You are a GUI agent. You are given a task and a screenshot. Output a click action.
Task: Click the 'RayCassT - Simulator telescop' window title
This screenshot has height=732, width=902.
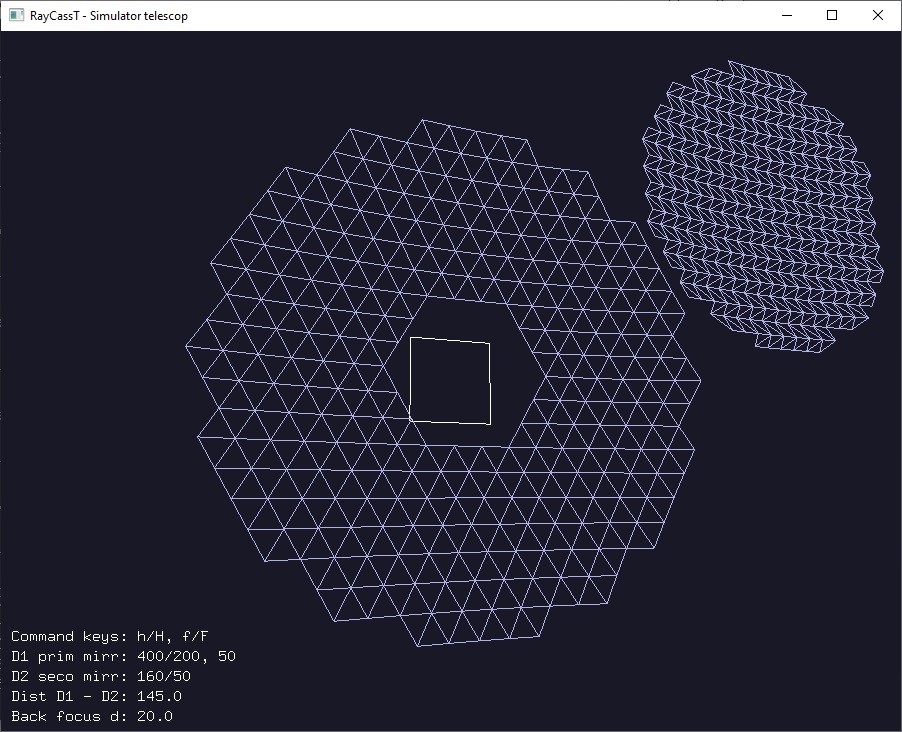109,16
